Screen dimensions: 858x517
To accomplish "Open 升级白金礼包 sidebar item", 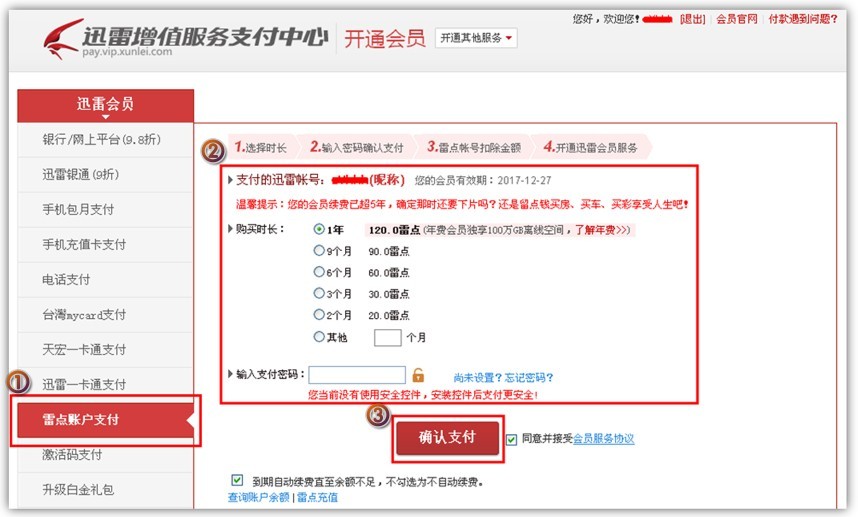I will click(106, 490).
